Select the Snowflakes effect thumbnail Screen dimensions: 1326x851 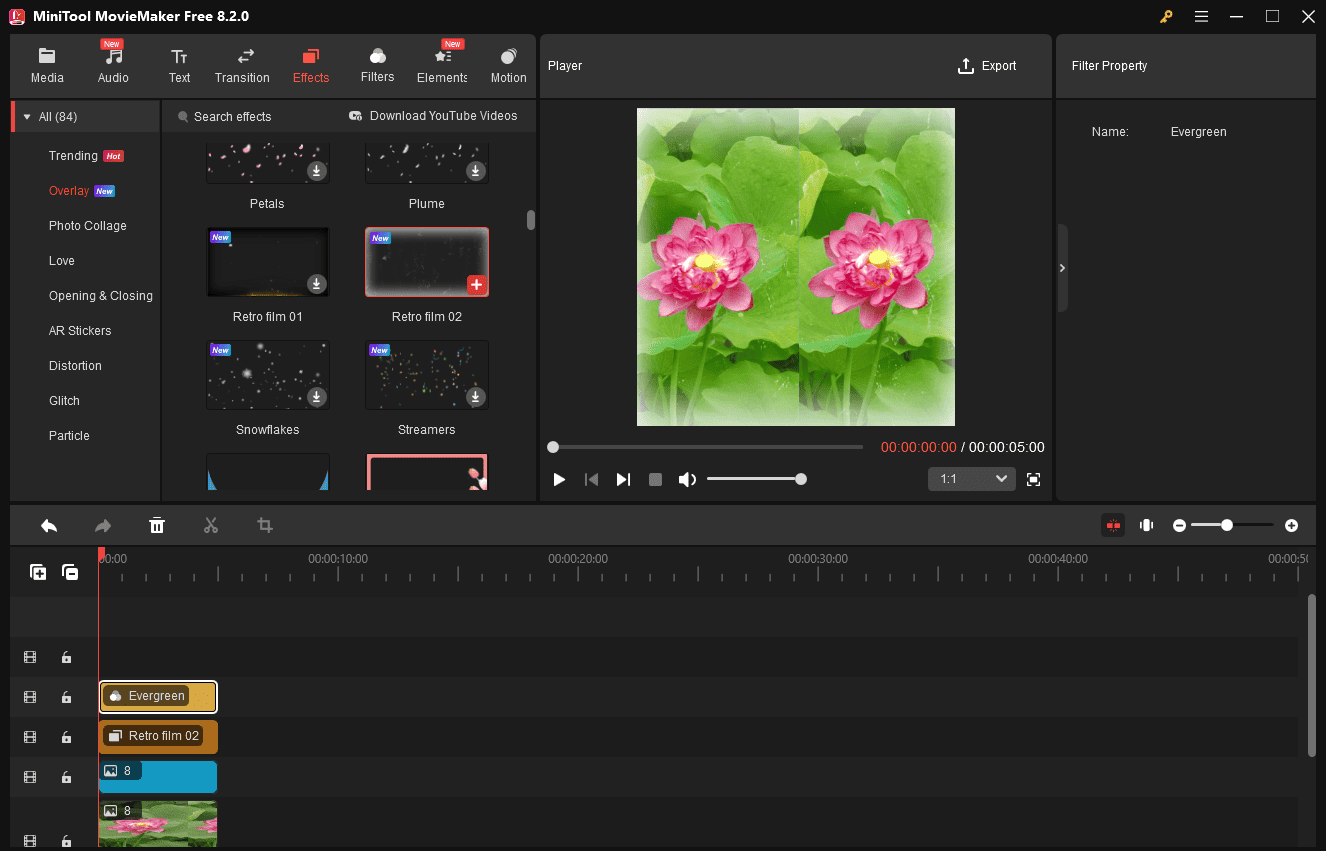[267, 375]
